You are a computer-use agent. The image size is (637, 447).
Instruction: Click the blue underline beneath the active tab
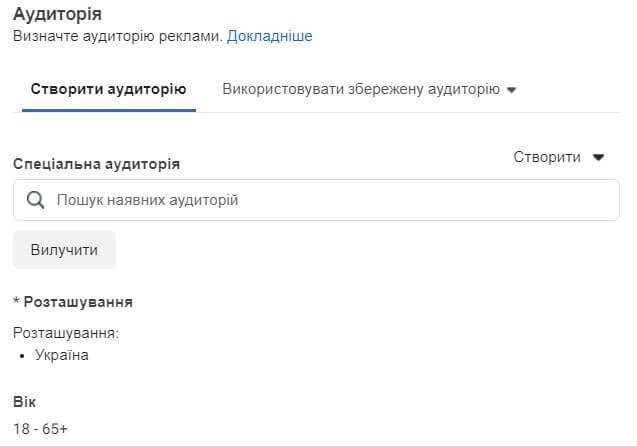point(108,110)
